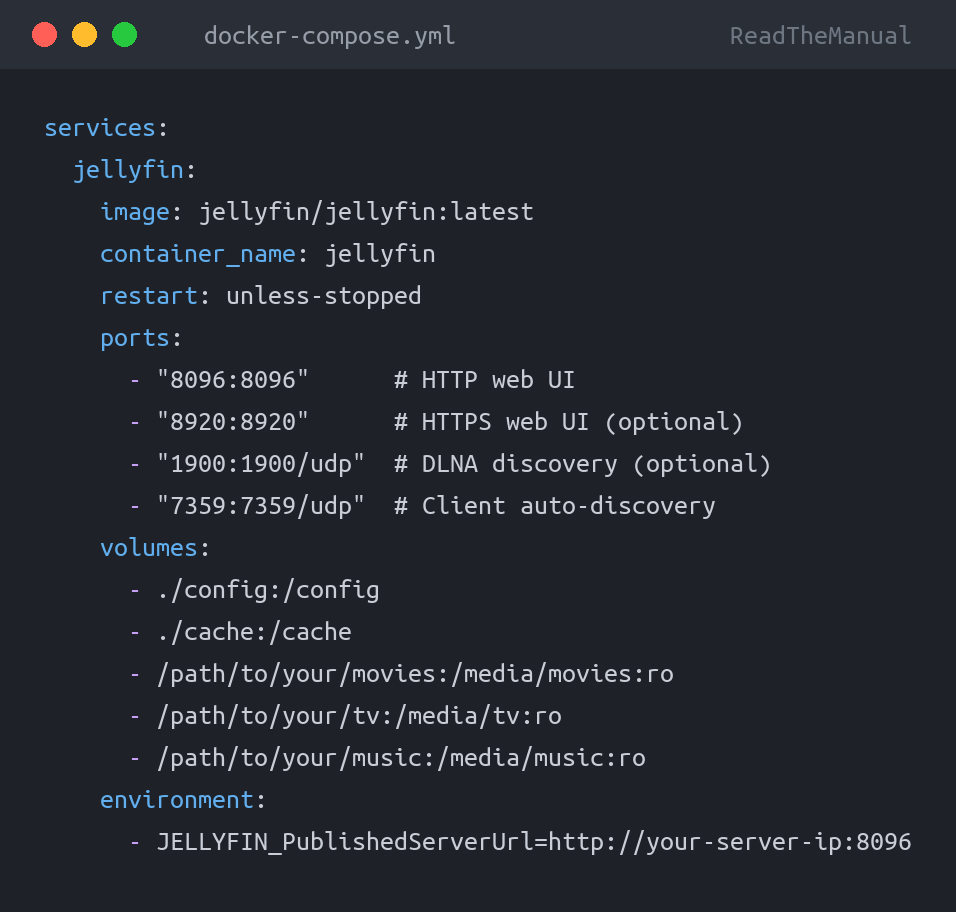Select the value jellyfin/jellyfin:latest
This screenshot has width=956, height=912.
pos(366,212)
